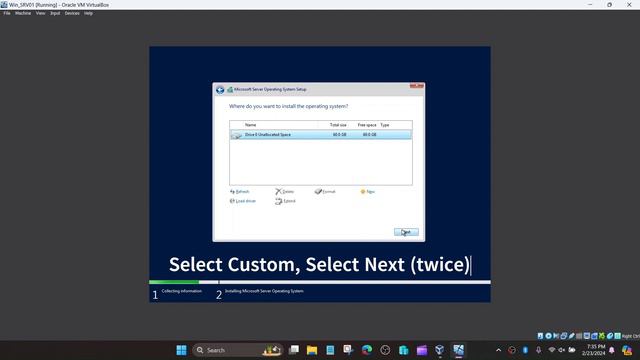Click the taskbar Search box
640x360 pixels.
pyautogui.click(x=237, y=350)
